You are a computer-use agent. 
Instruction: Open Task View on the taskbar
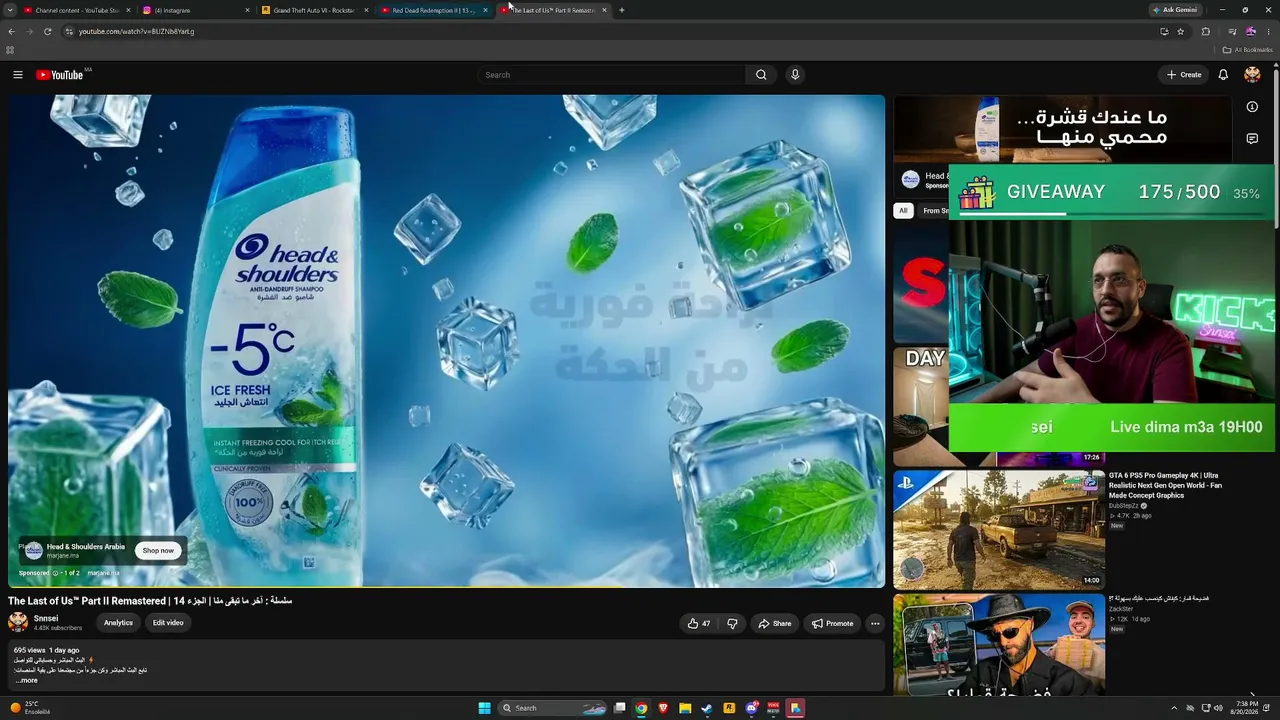click(620, 708)
